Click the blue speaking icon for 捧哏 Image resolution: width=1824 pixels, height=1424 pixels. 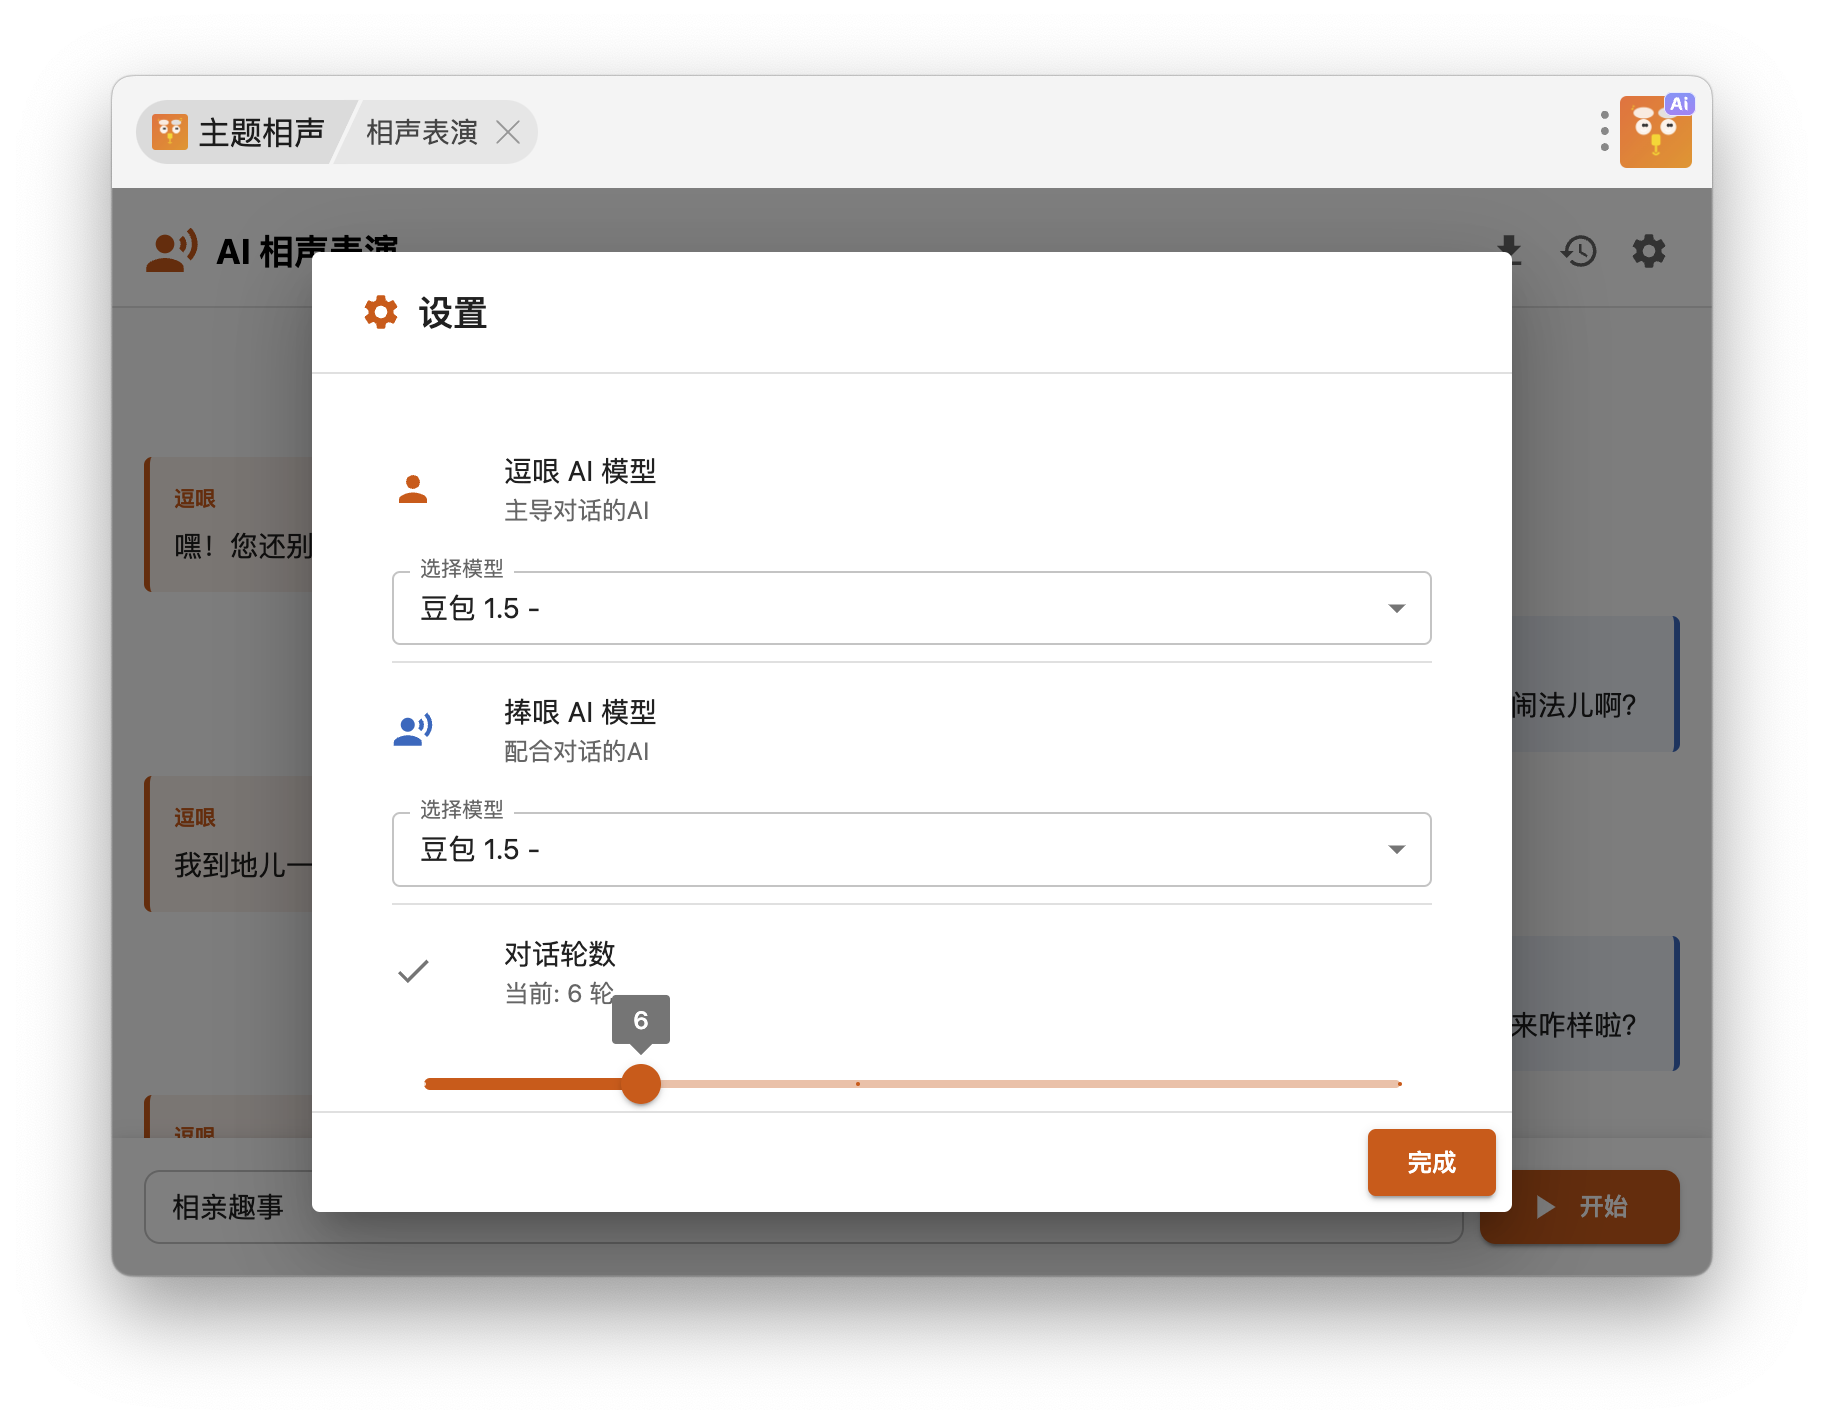coord(413,730)
